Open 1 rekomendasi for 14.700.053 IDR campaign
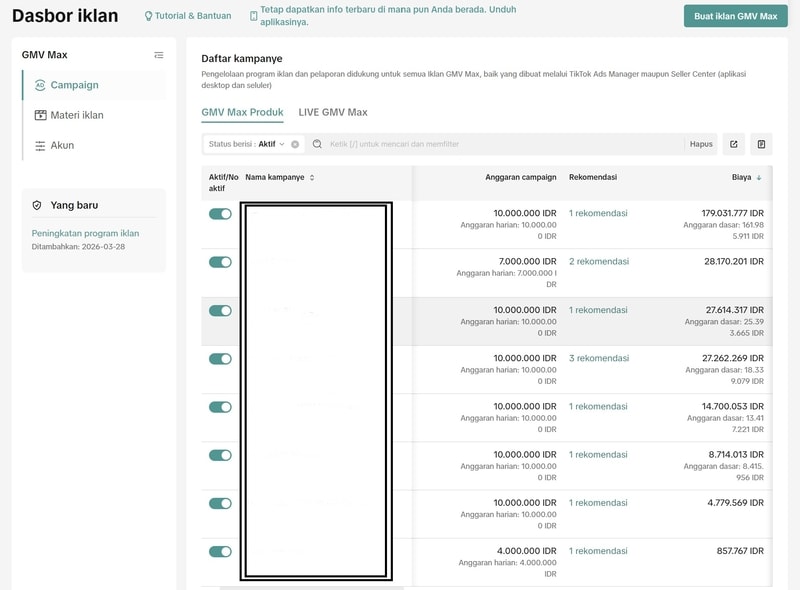 [x=598, y=407]
